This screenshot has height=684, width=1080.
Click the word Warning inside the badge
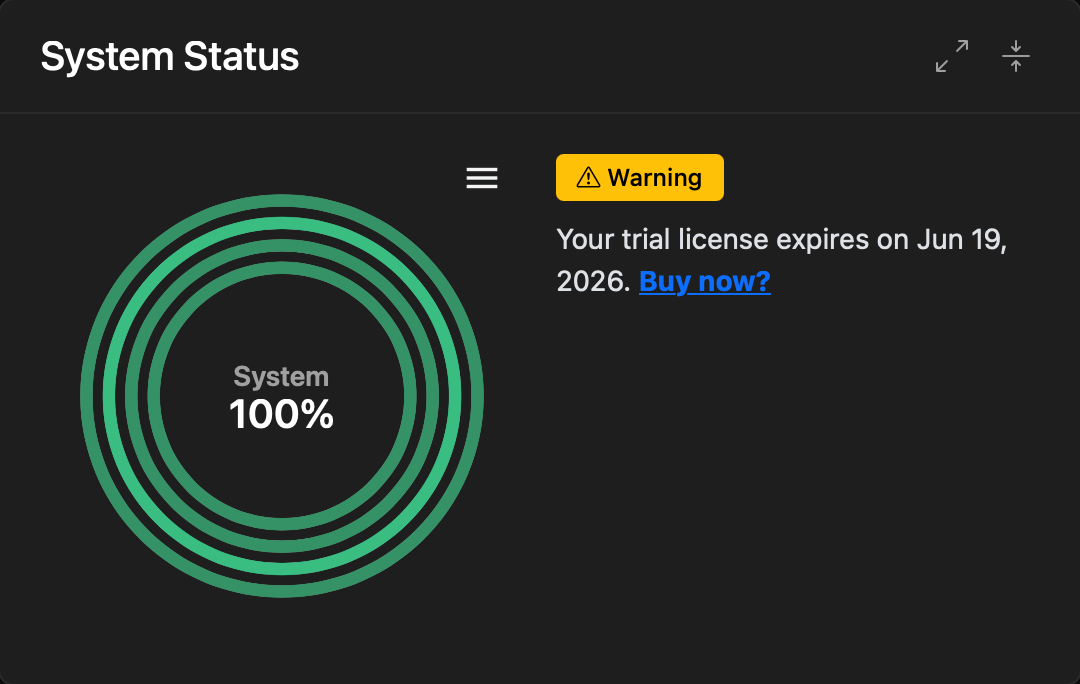tap(655, 178)
